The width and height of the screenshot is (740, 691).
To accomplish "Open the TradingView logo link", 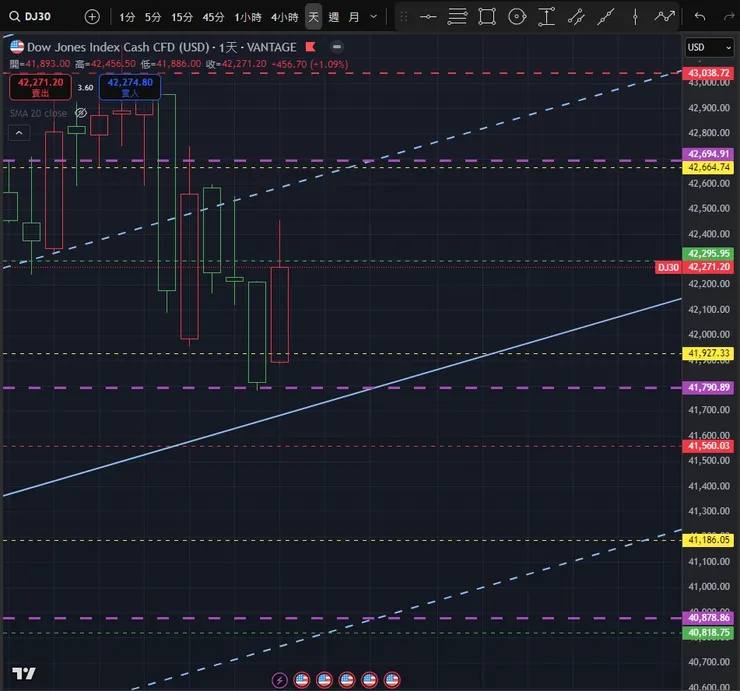I will 24,673.
